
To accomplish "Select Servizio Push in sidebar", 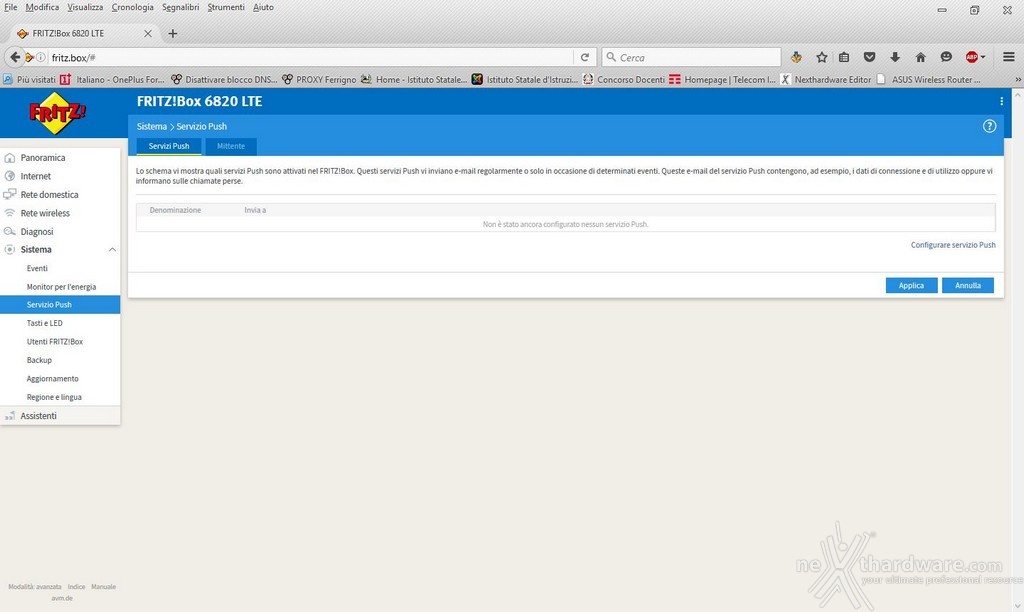I will 60,304.
